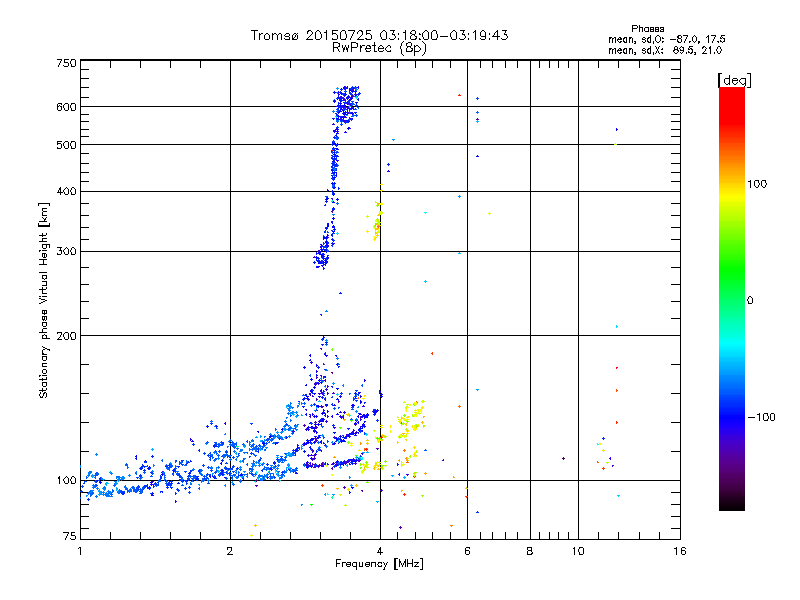Click the x-axis tick label '10'
The image size is (800, 600).
point(578,551)
